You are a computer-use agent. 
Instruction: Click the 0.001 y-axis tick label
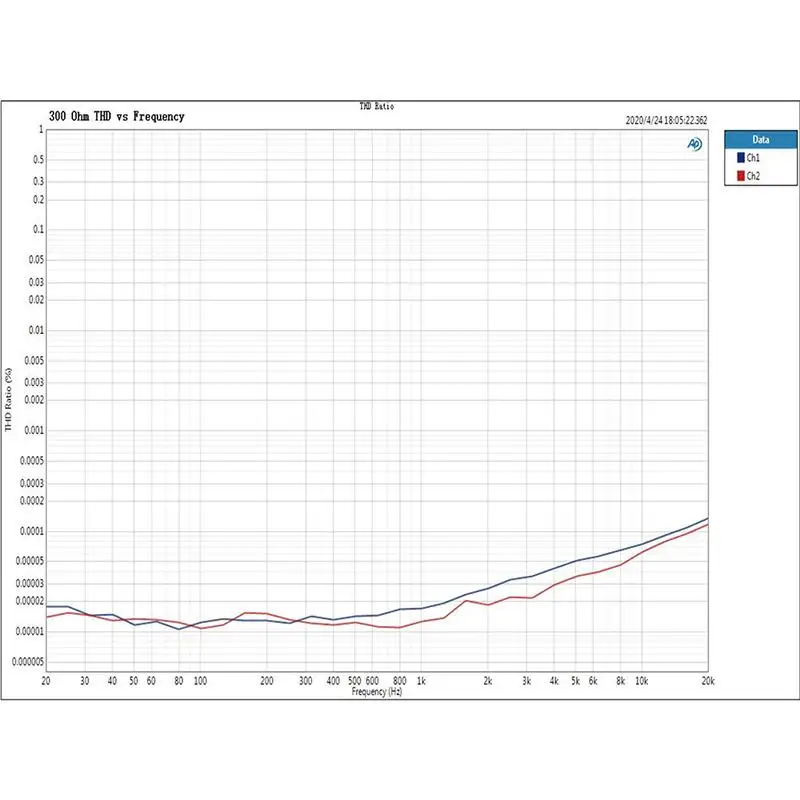pos(34,430)
